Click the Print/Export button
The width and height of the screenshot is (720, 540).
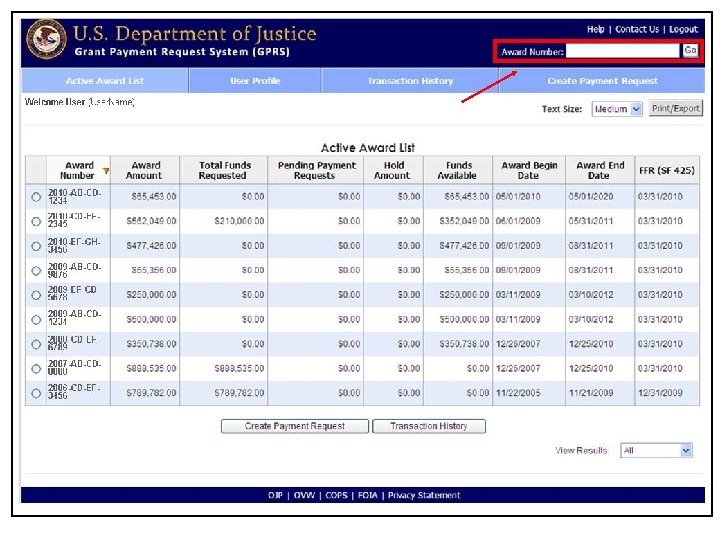(x=675, y=108)
